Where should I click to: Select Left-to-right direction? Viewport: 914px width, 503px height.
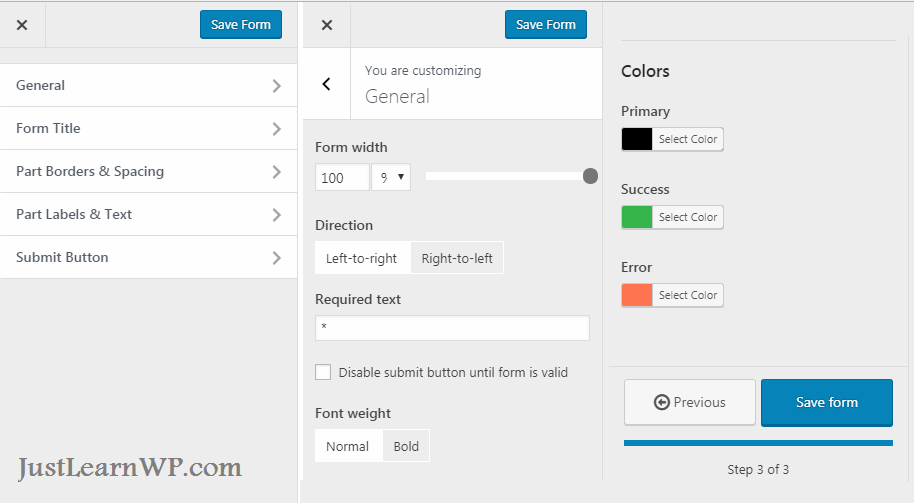pyautogui.click(x=362, y=258)
